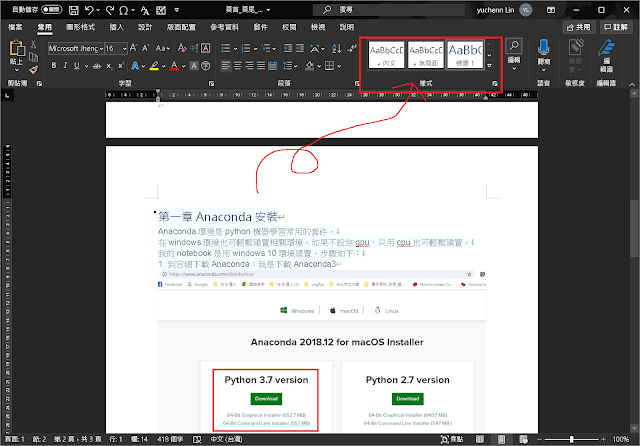640x446 pixels.
Task: Insert symbol using Omega icon
Action: click(124, 10)
